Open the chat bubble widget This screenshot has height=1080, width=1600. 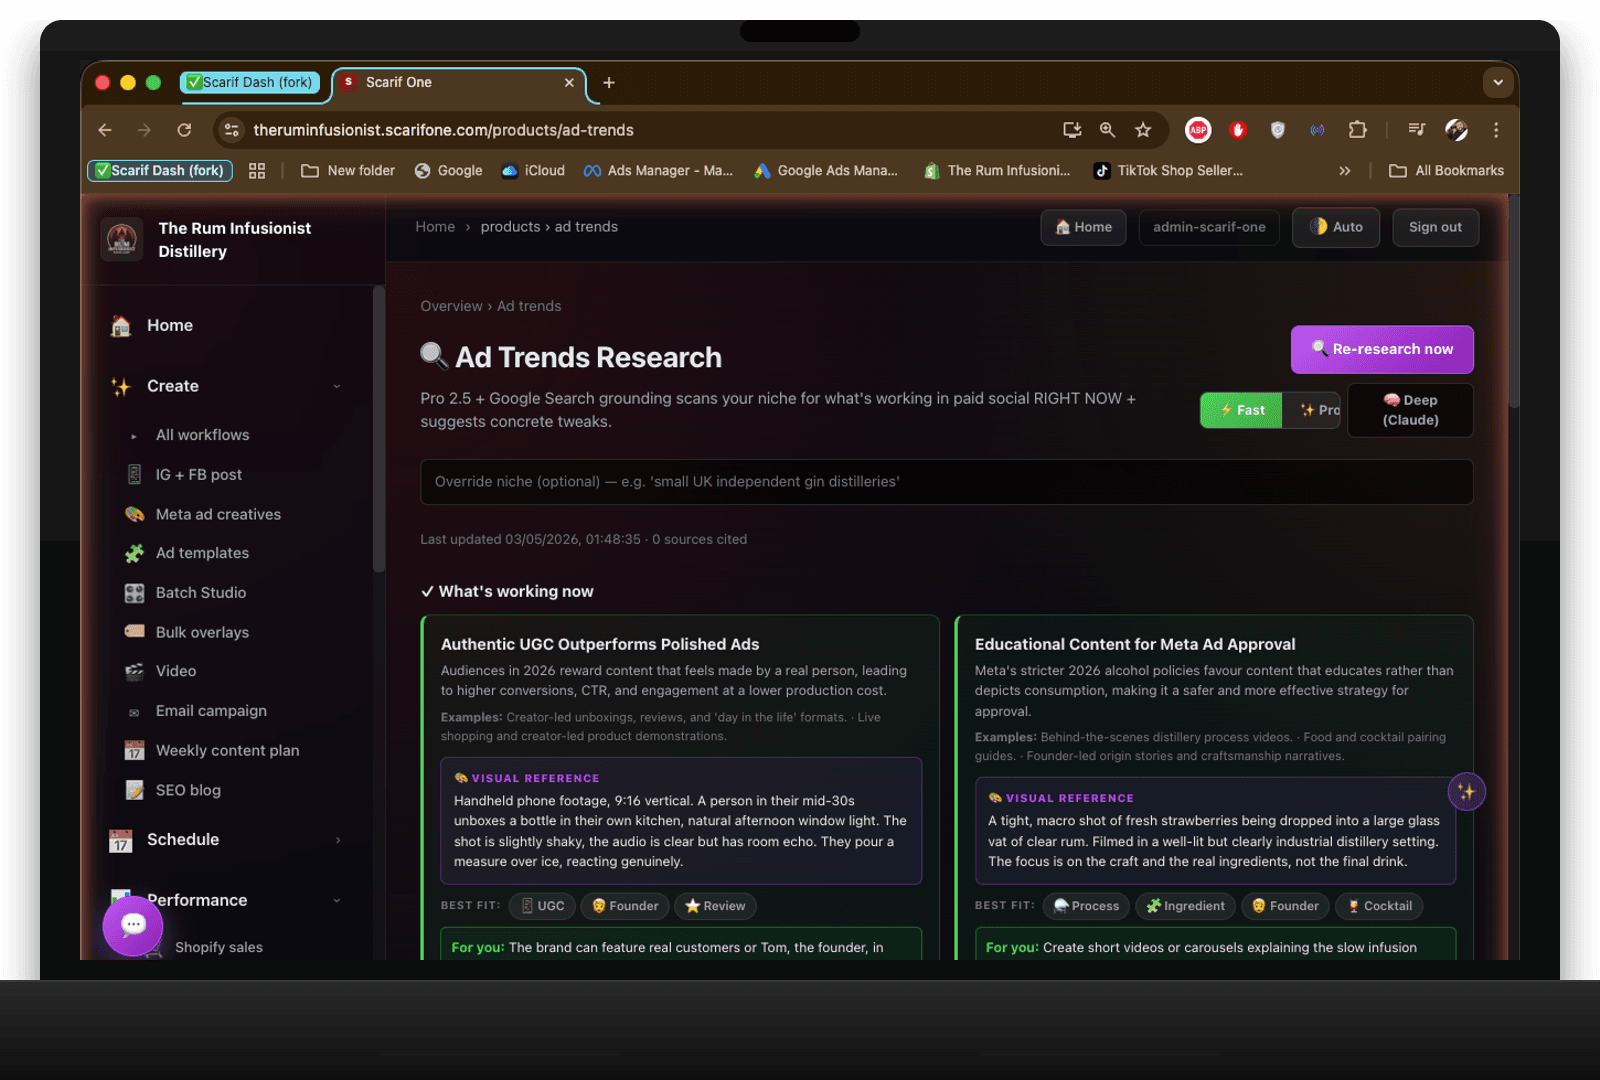tap(133, 925)
